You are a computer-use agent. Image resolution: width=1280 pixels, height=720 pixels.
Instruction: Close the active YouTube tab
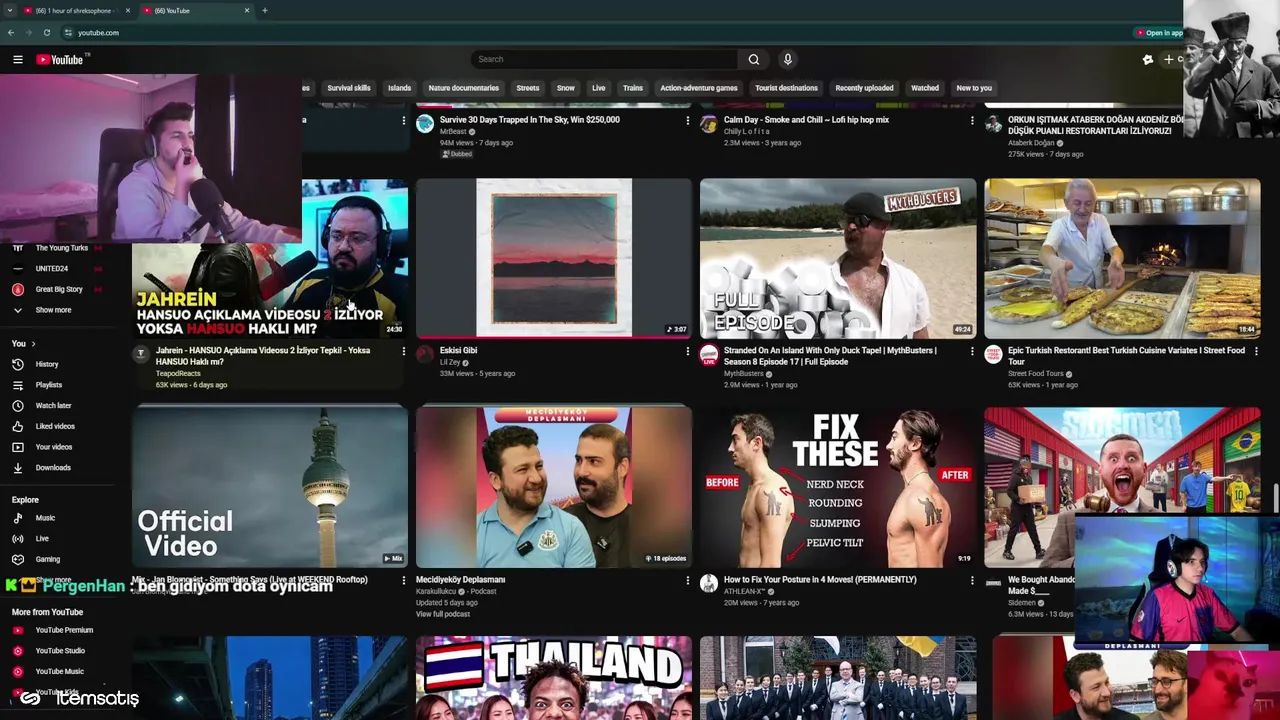247,11
